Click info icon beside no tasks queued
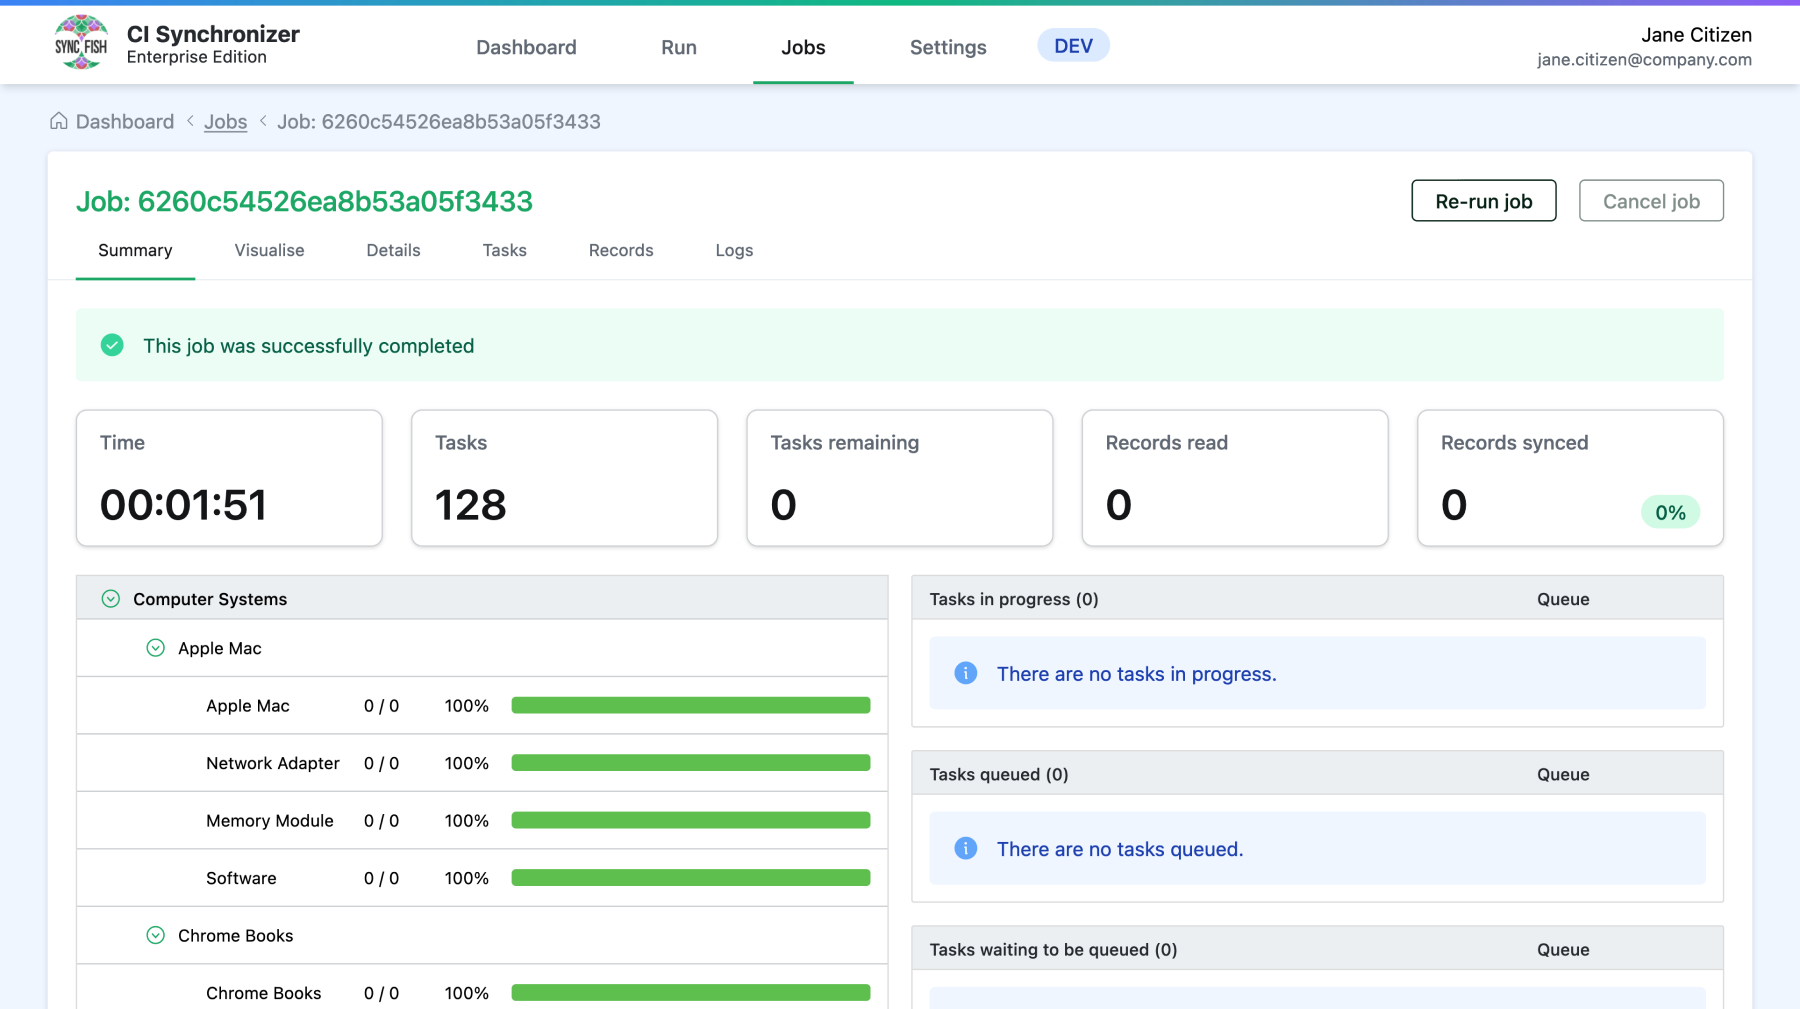1800x1009 pixels. pyautogui.click(x=965, y=848)
